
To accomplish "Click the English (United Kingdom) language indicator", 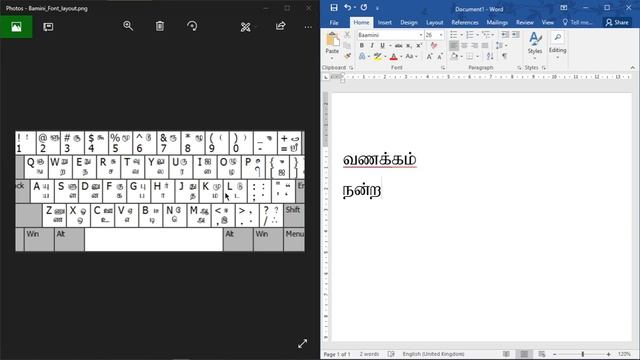I will tap(433, 354).
